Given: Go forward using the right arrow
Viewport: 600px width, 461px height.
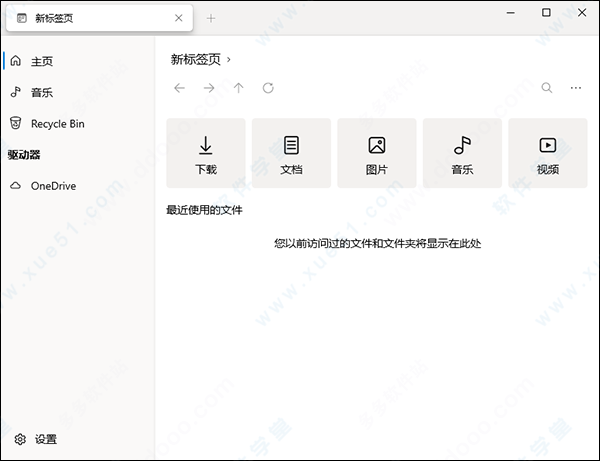Looking at the screenshot, I should click(209, 88).
